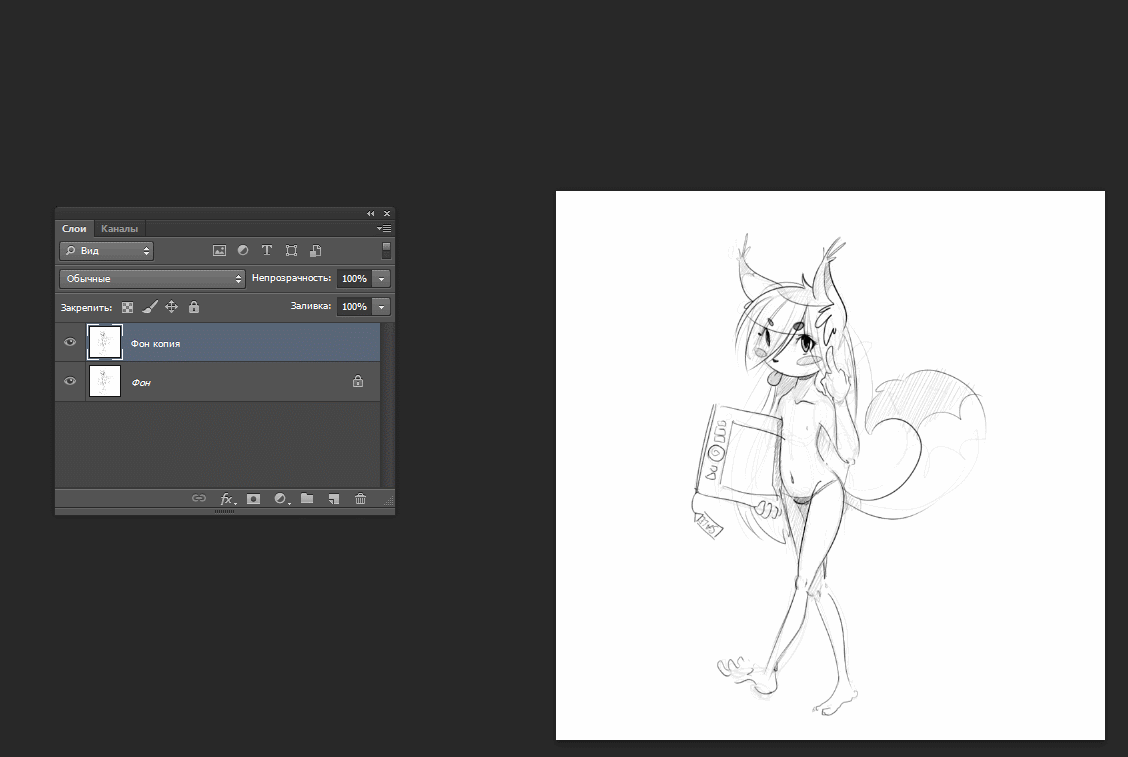The width and height of the screenshot is (1128, 757).
Task: Select the Фон layer name
Action: pos(141,383)
